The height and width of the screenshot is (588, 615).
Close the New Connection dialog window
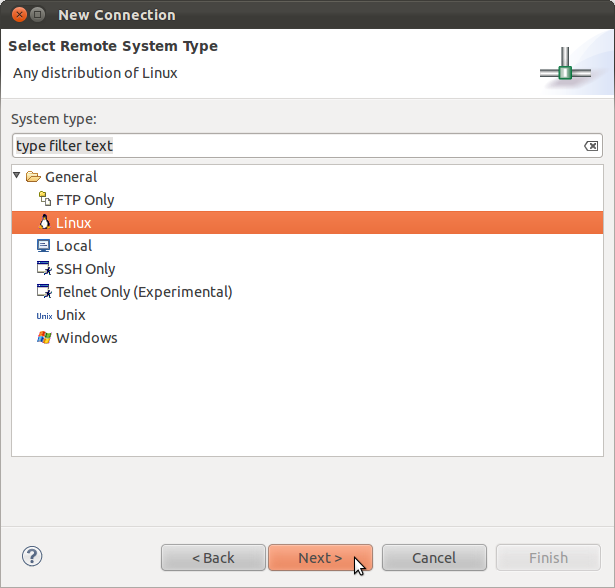point(19,15)
